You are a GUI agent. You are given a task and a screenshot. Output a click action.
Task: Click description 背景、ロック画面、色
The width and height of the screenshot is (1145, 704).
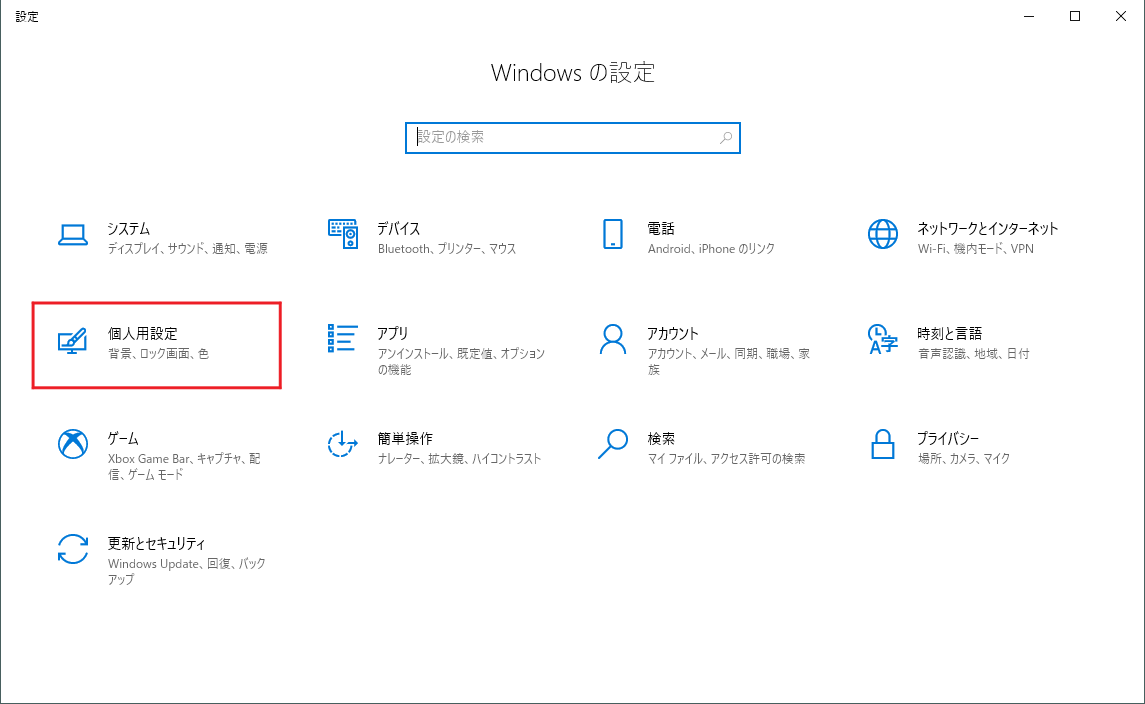pos(158,354)
